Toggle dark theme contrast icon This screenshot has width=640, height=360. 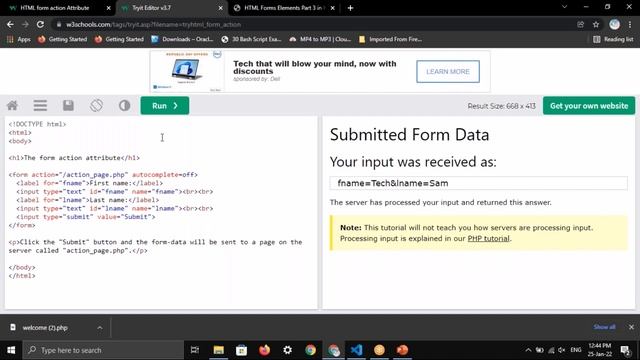click(124, 106)
